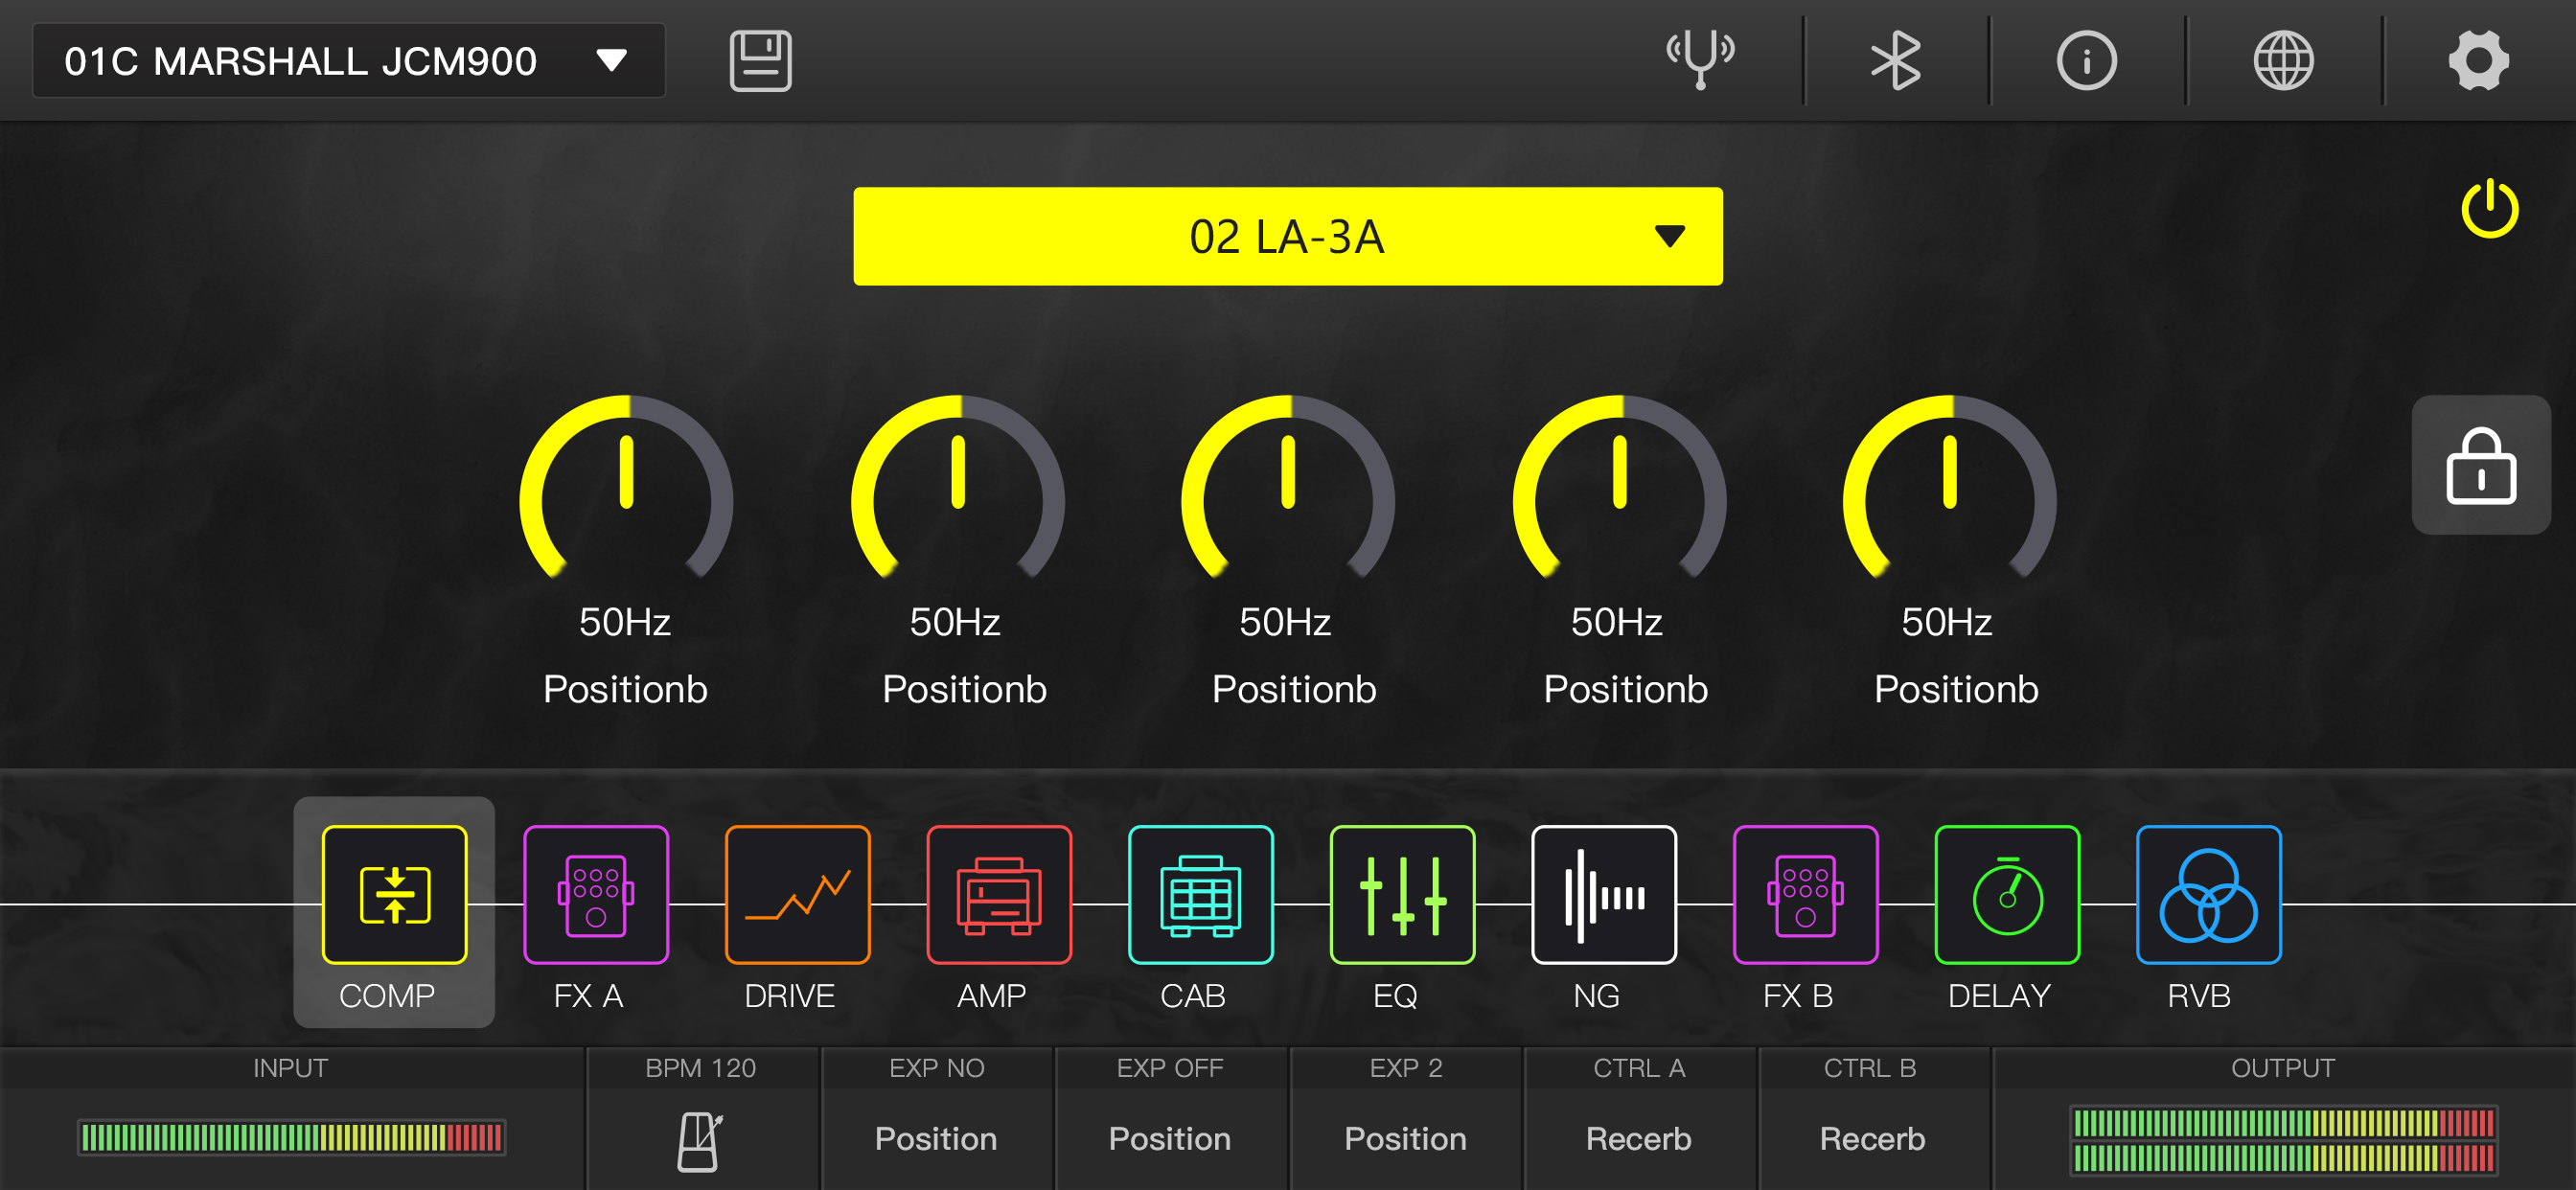Select the CAB cabinet block
This screenshot has width=2576, height=1190.
click(x=1200, y=895)
